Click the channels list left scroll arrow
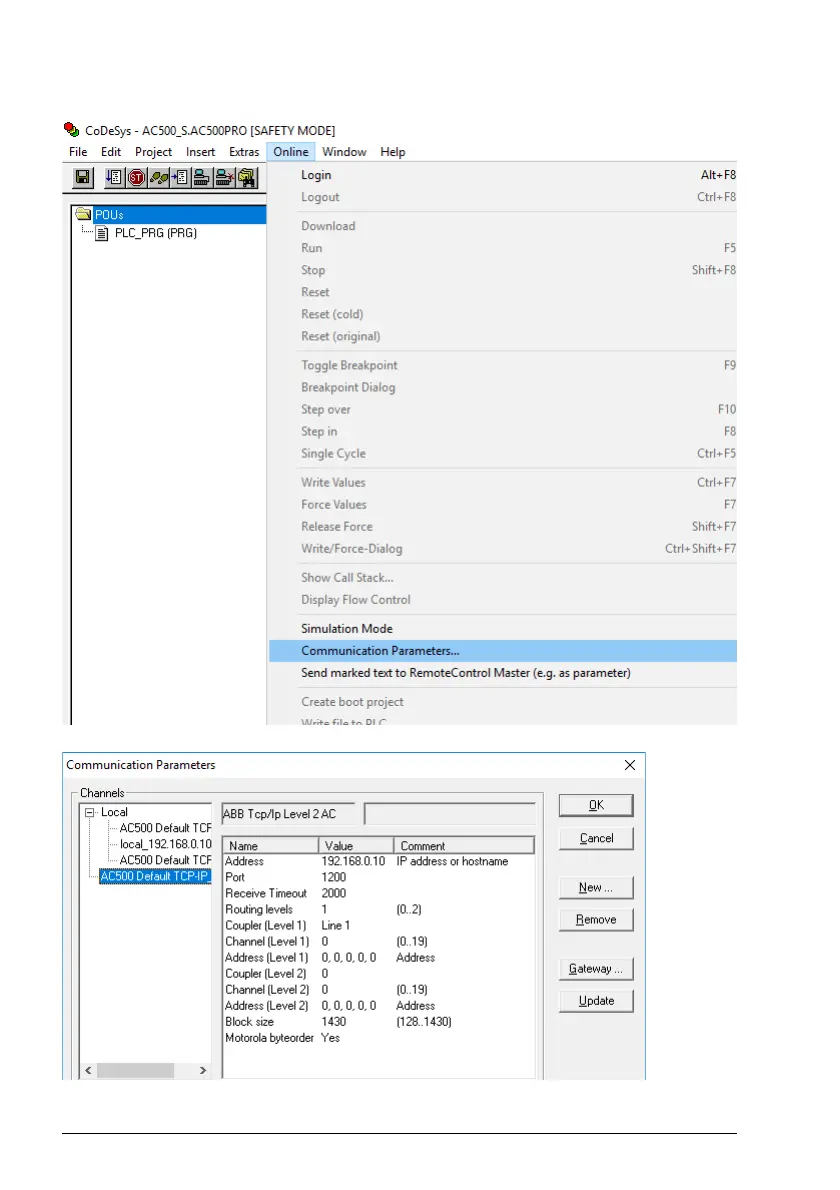 click(x=89, y=1070)
